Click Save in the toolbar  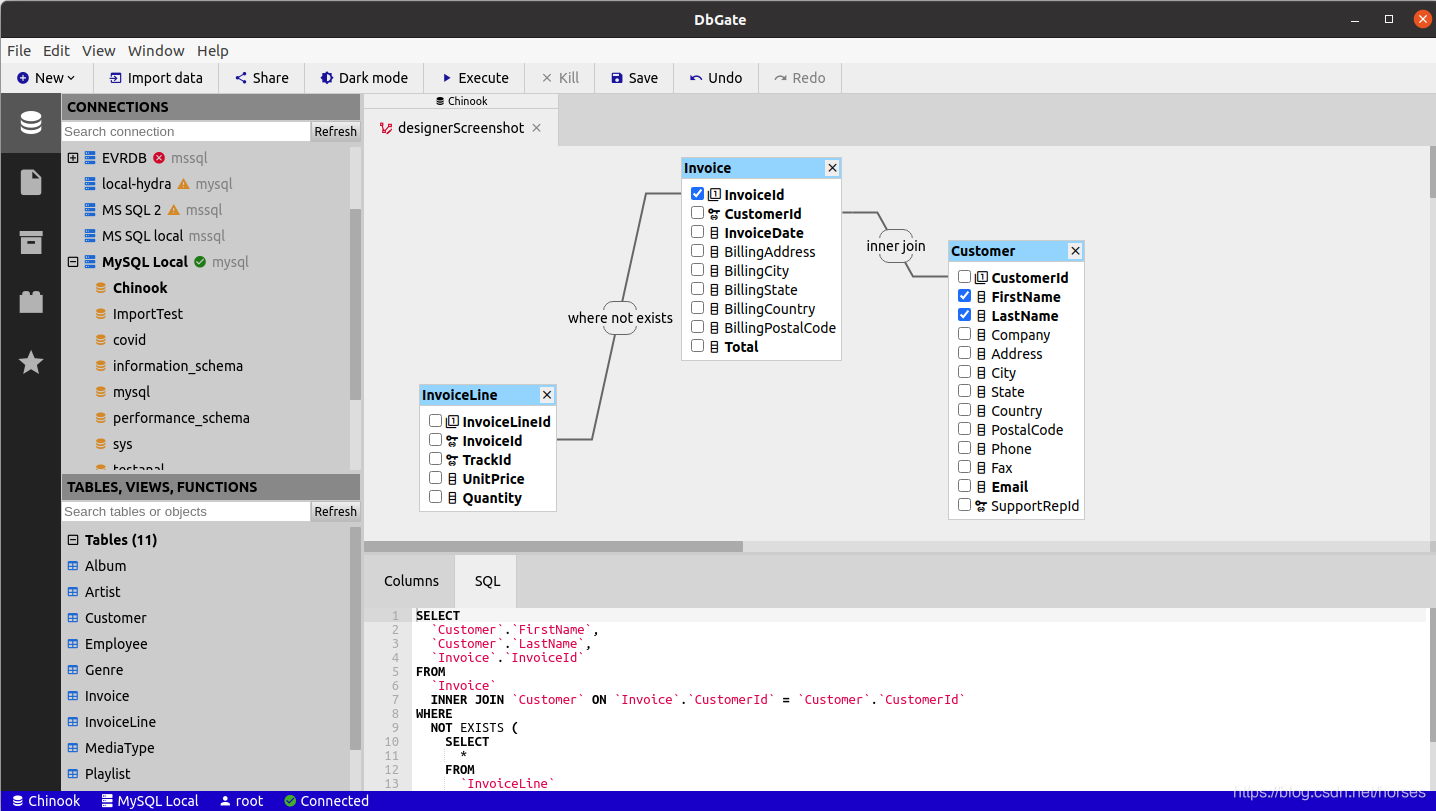633,78
